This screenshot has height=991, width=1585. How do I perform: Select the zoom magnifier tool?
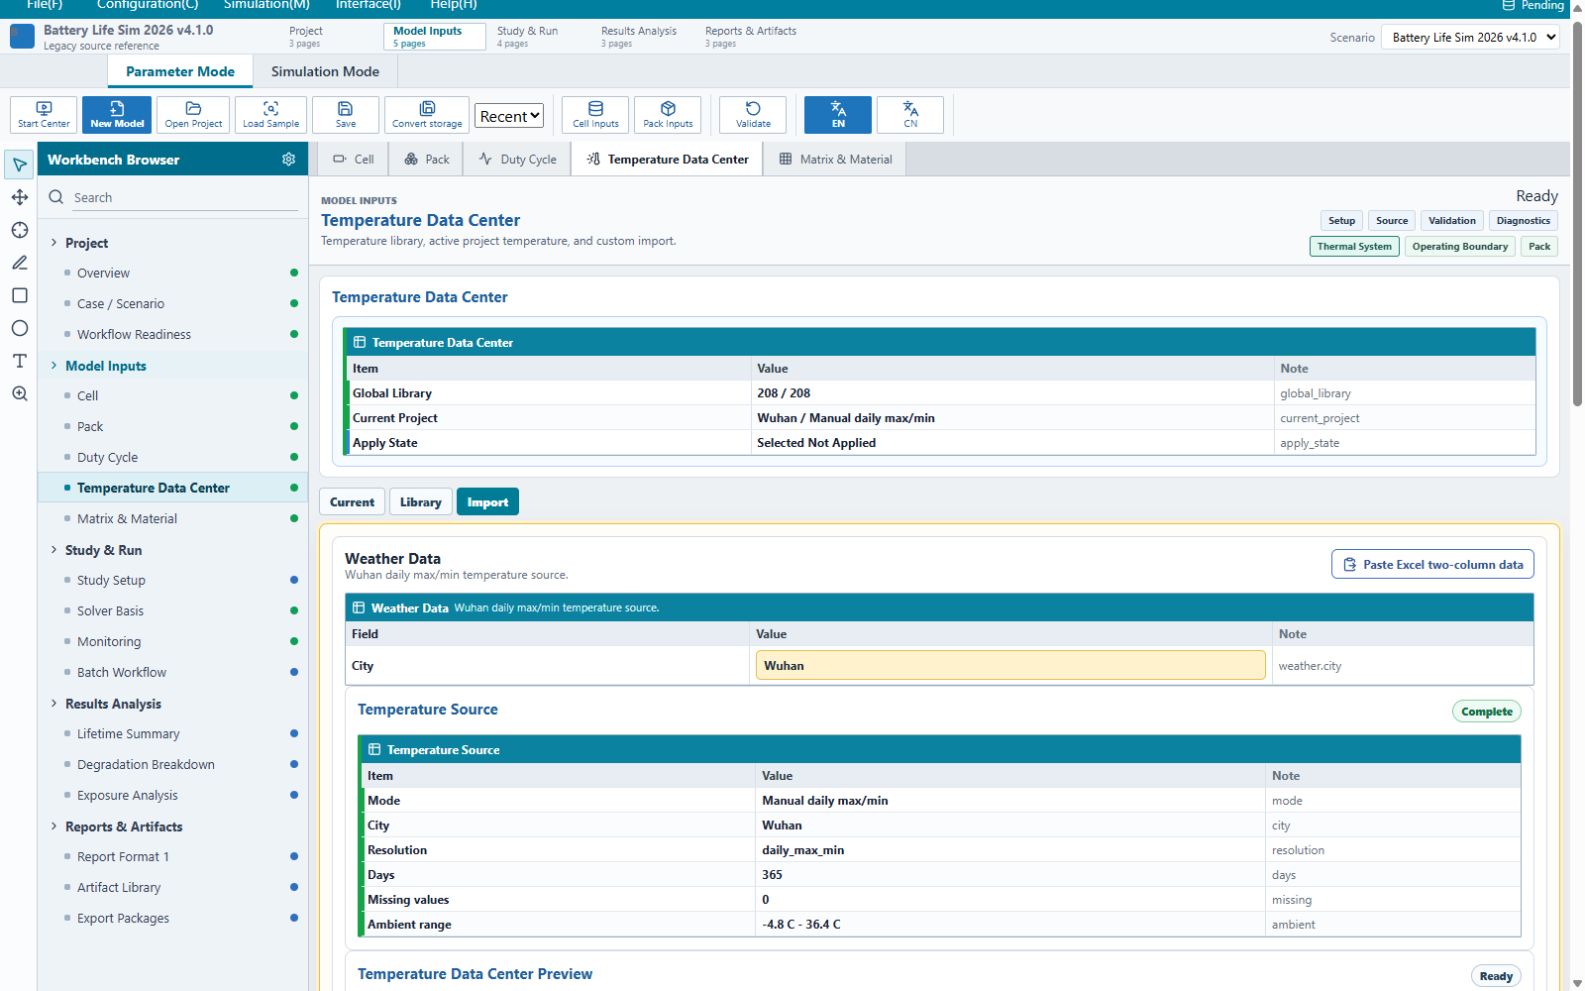(19, 394)
